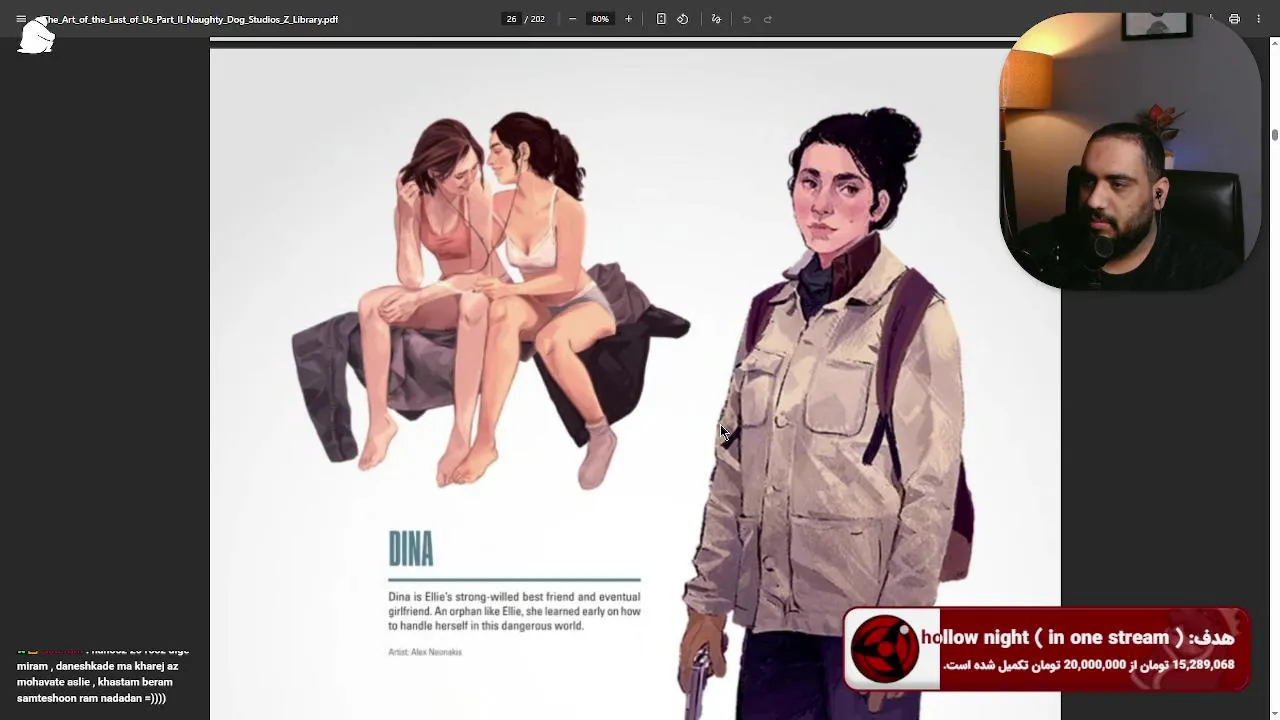Click the 80% zoom level field
This screenshot has width=1280, height=720.
tap(600, 19)
